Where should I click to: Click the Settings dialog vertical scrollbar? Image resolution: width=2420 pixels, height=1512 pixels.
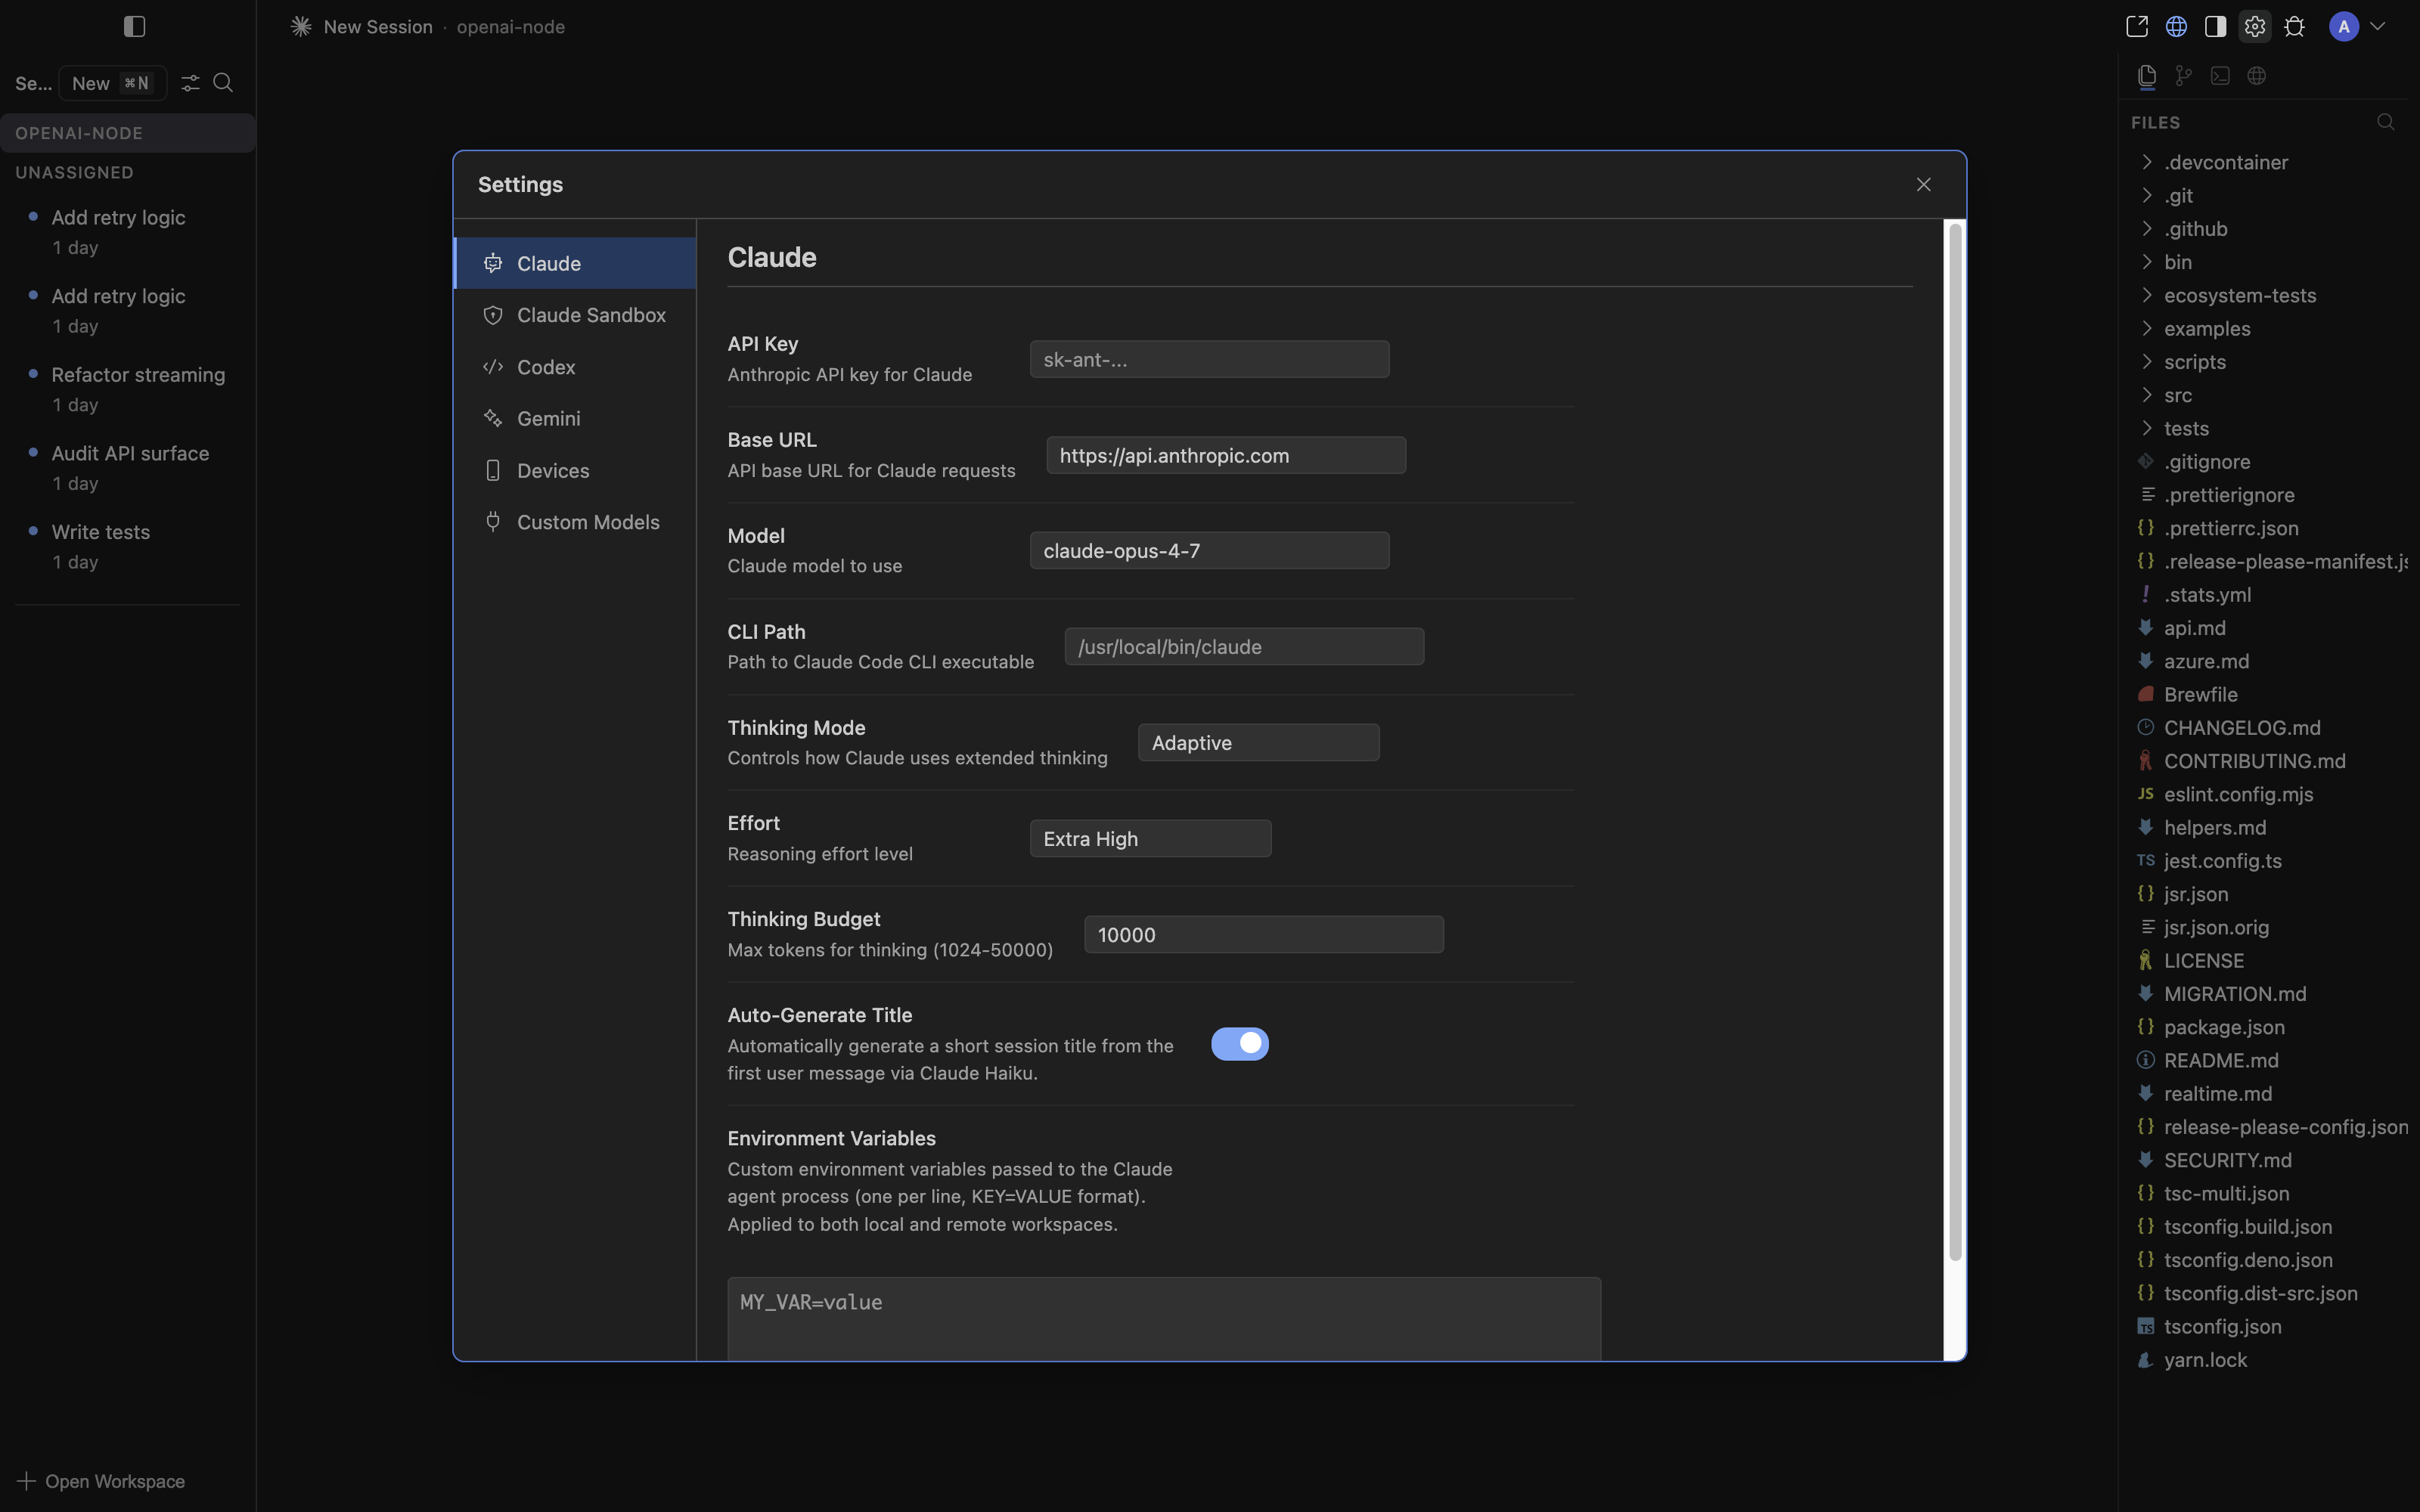tap(1955, 742)
